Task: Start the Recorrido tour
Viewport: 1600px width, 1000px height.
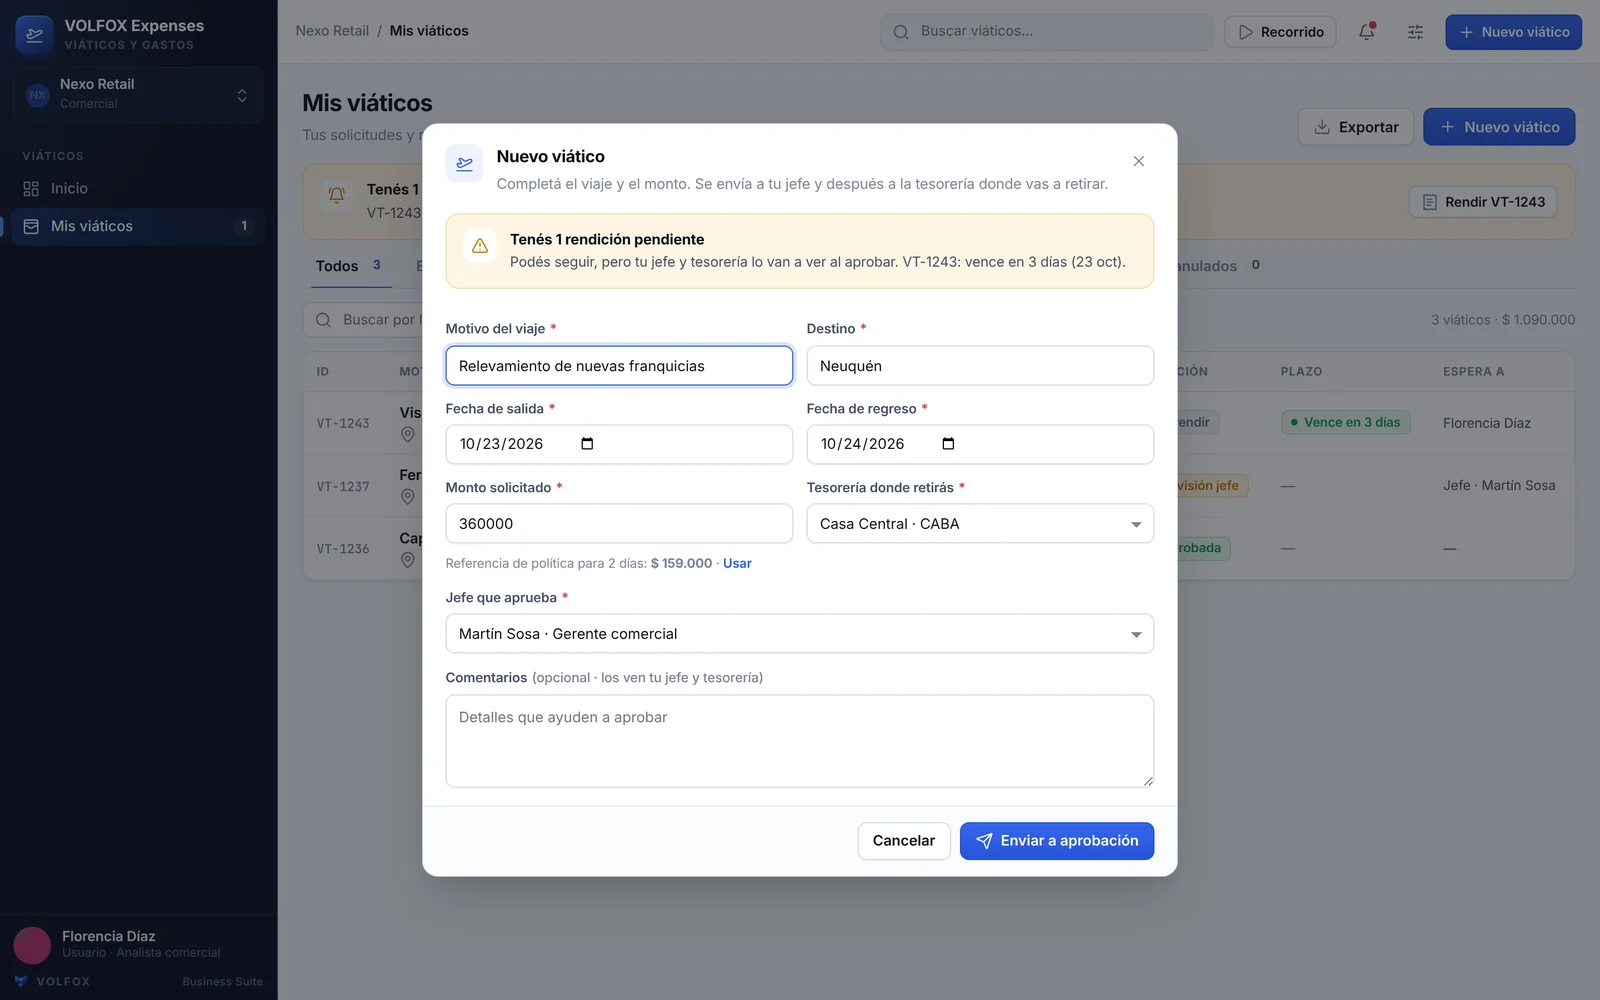Action: 1280,32
